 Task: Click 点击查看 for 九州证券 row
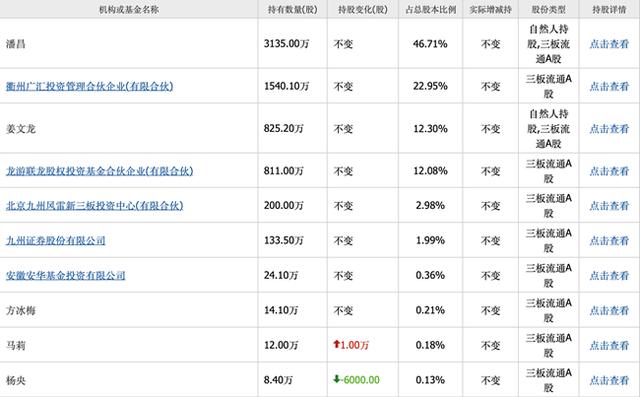[x=609, y=240]
